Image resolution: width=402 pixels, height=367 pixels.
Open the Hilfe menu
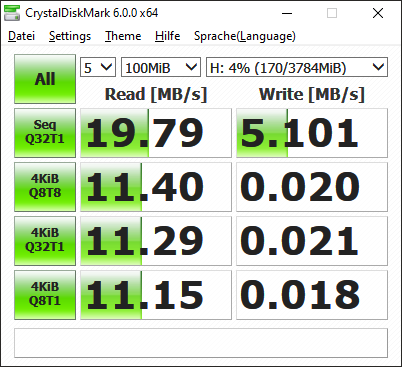167,36
